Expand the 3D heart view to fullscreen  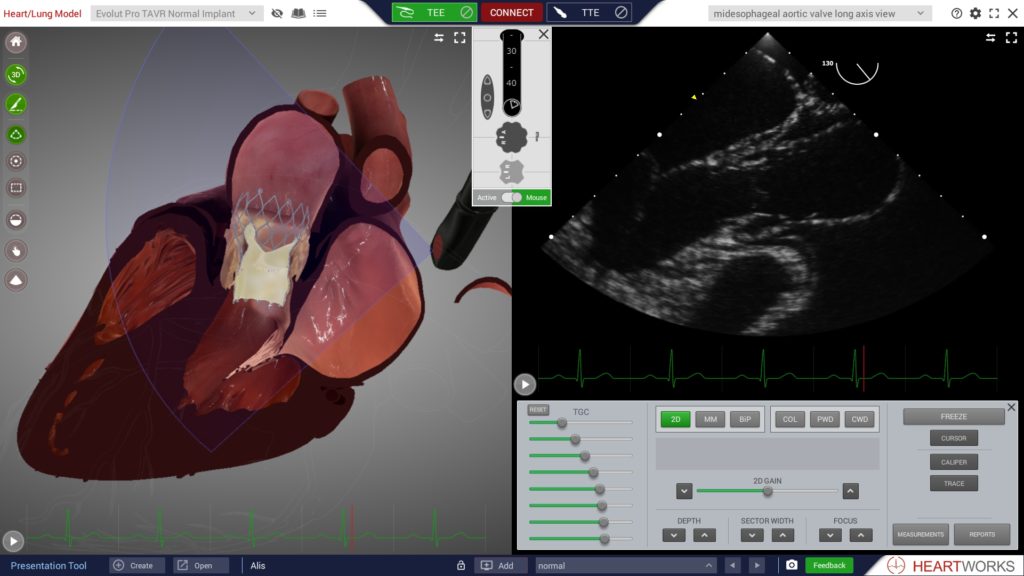coord(460,38)
